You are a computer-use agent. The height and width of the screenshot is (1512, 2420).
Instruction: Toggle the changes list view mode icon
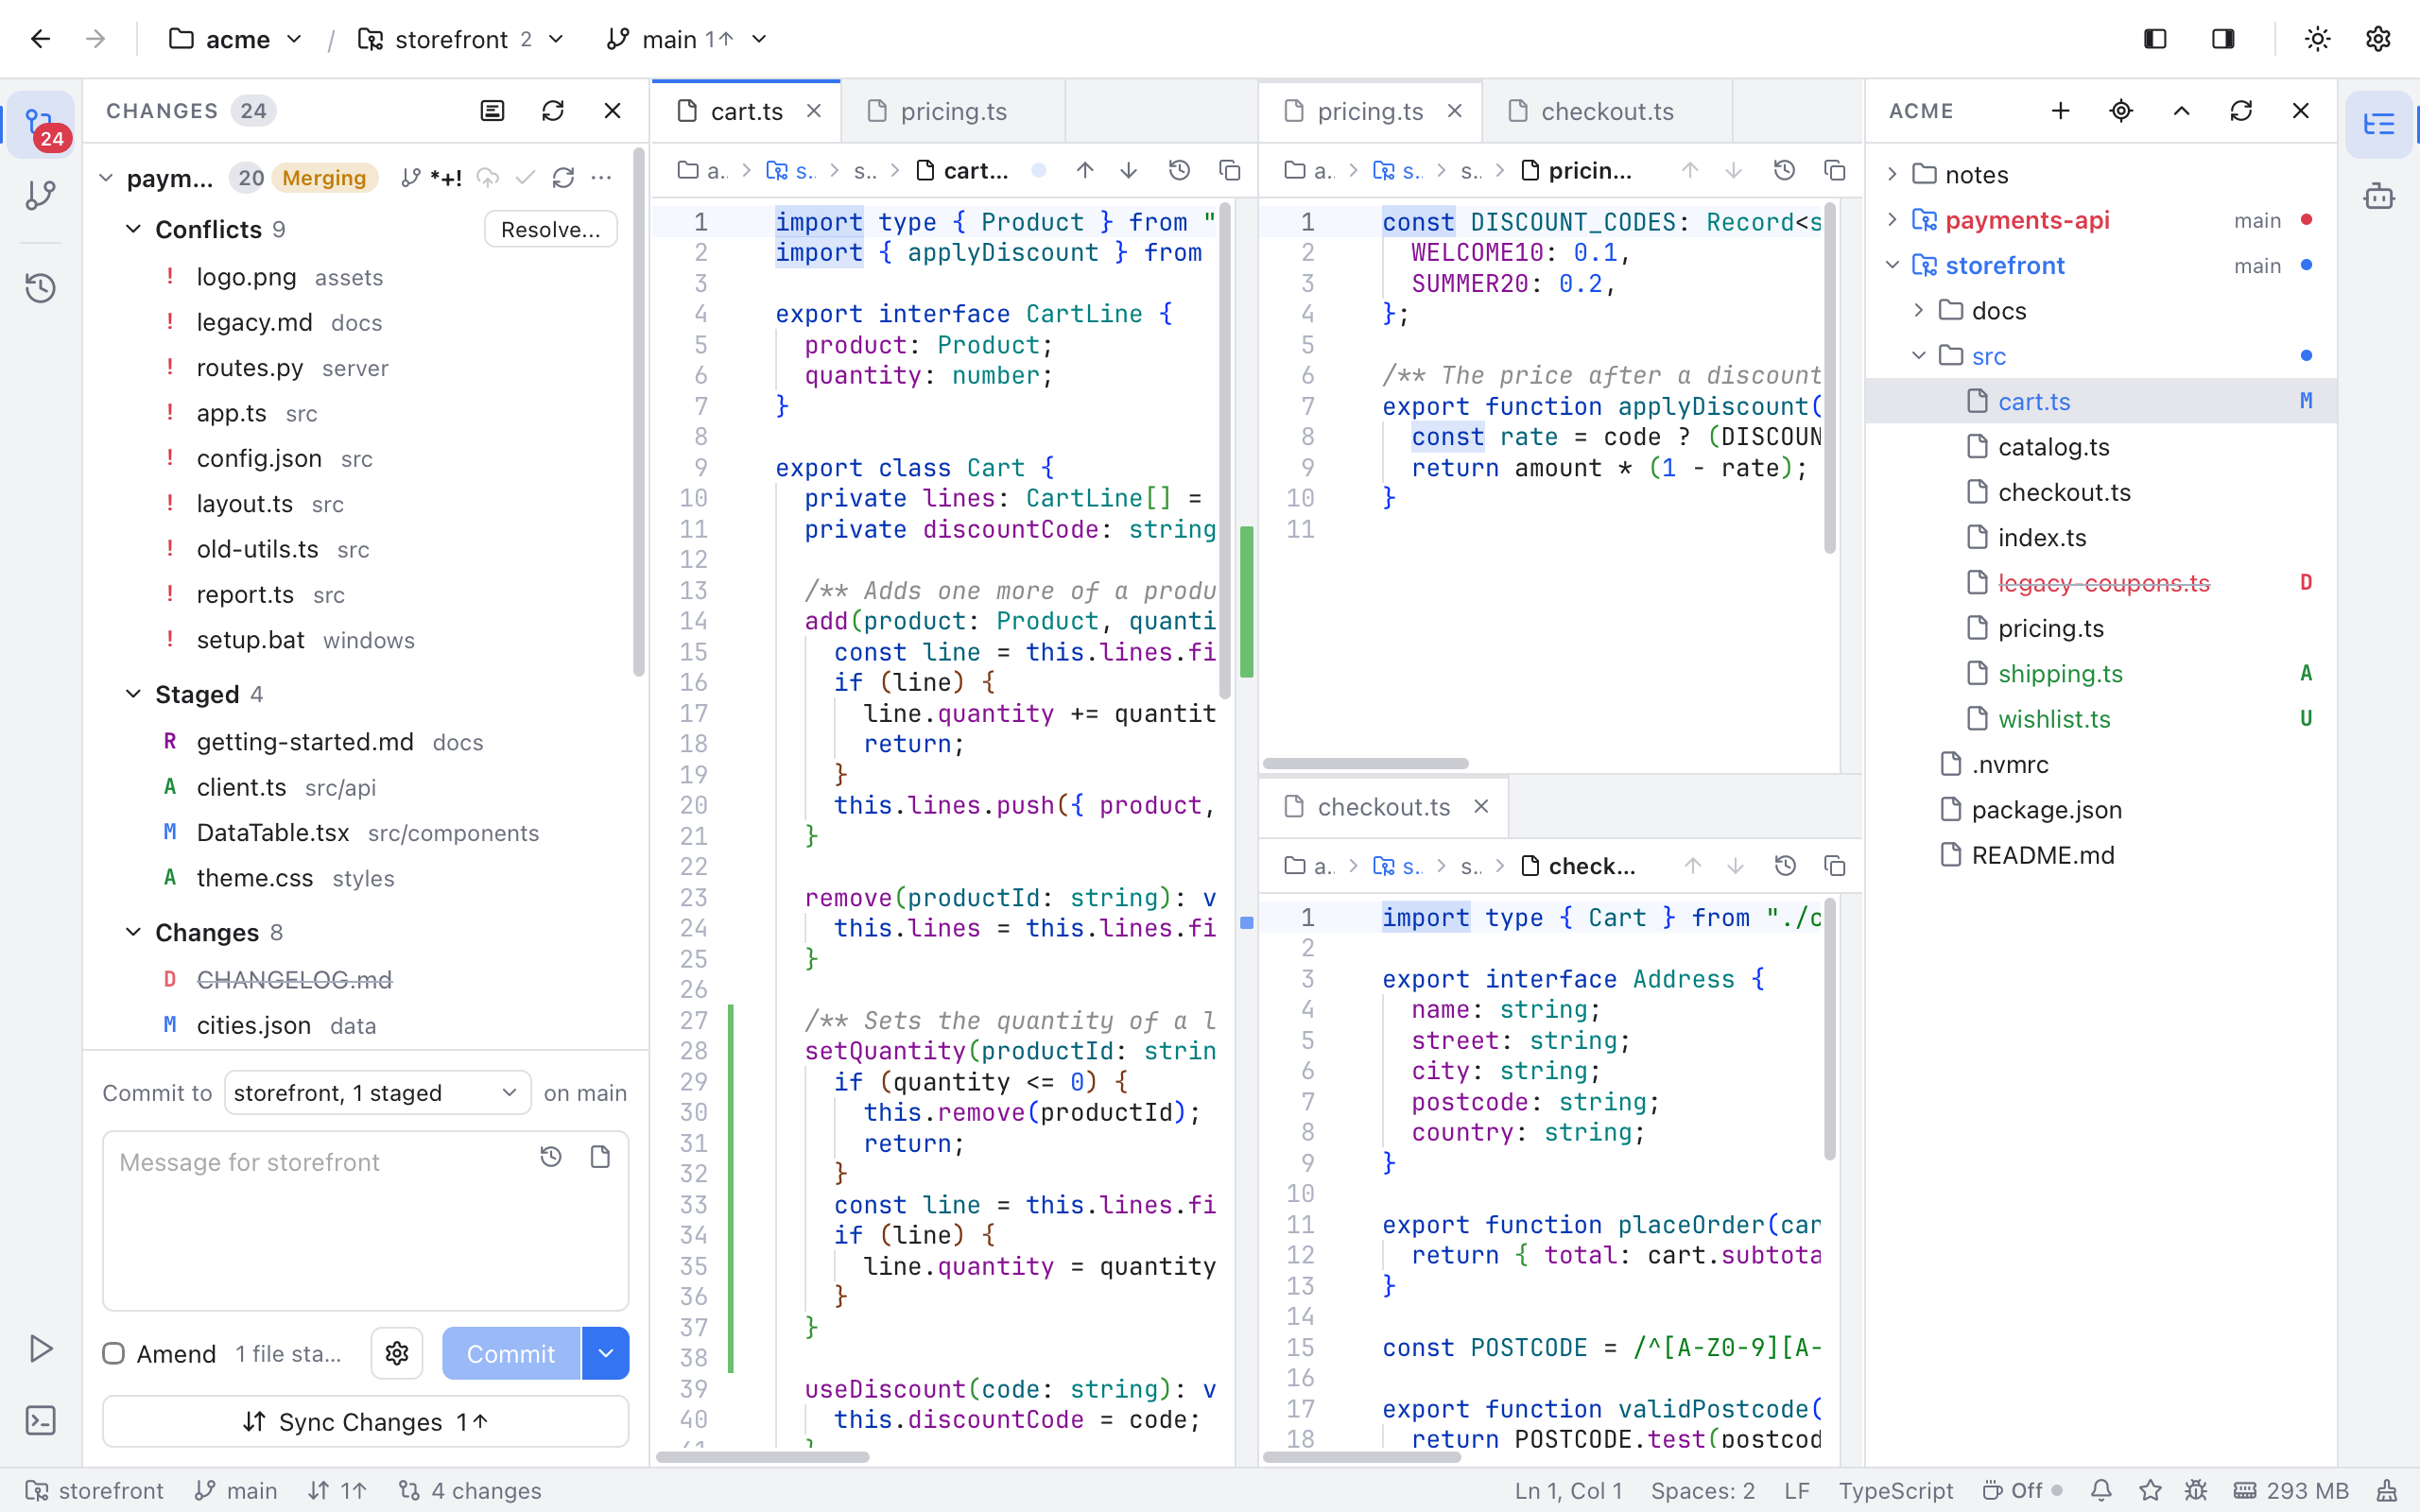[492, 111]
